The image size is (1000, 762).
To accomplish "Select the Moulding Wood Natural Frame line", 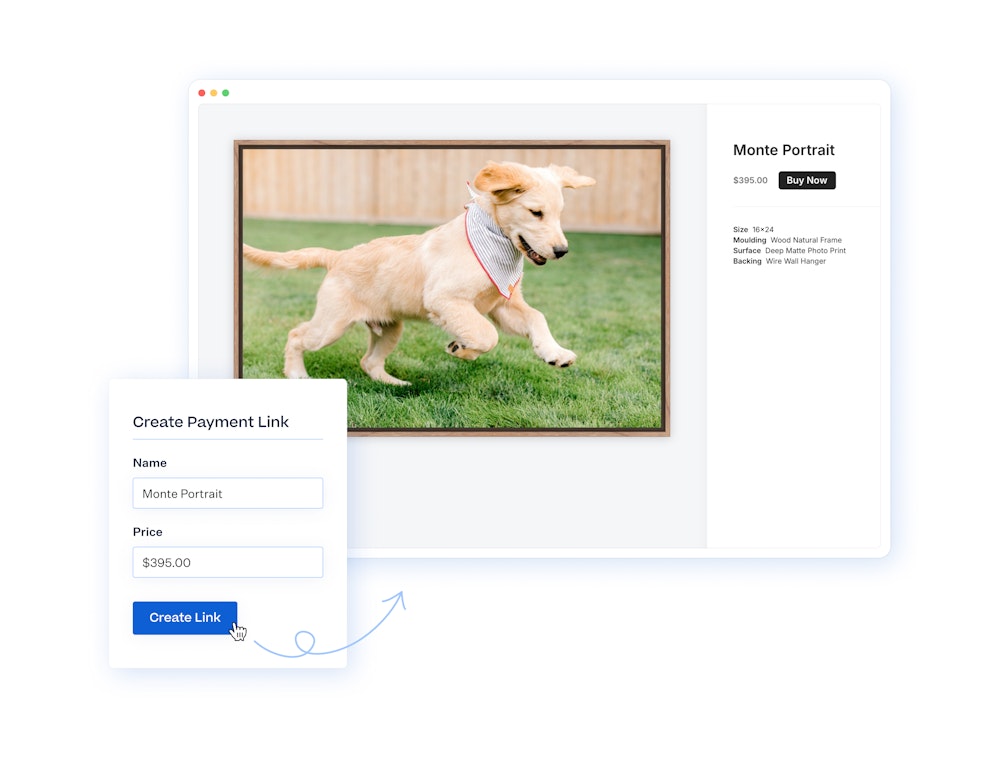I will [787, 240].
